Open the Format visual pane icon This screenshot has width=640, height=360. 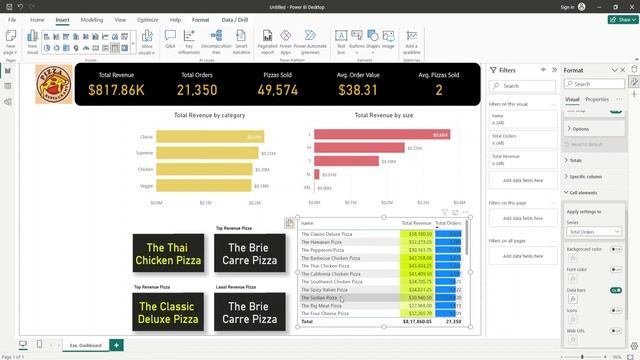tap(634, 82)
